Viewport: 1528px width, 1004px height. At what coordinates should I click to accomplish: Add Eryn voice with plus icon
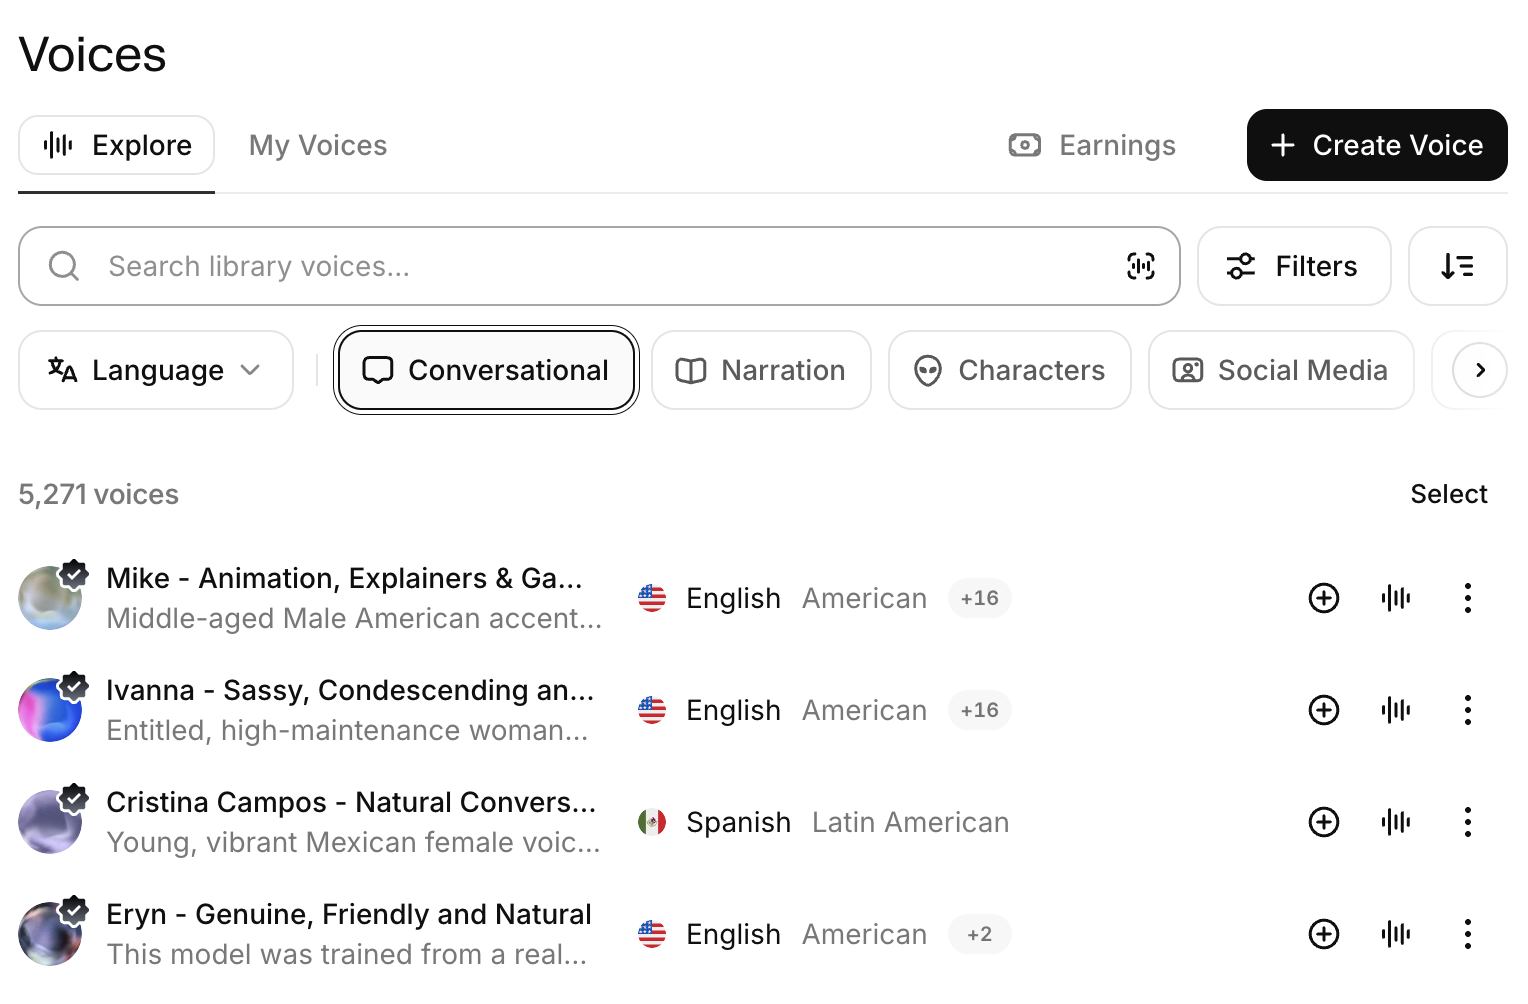[1324, 934]
